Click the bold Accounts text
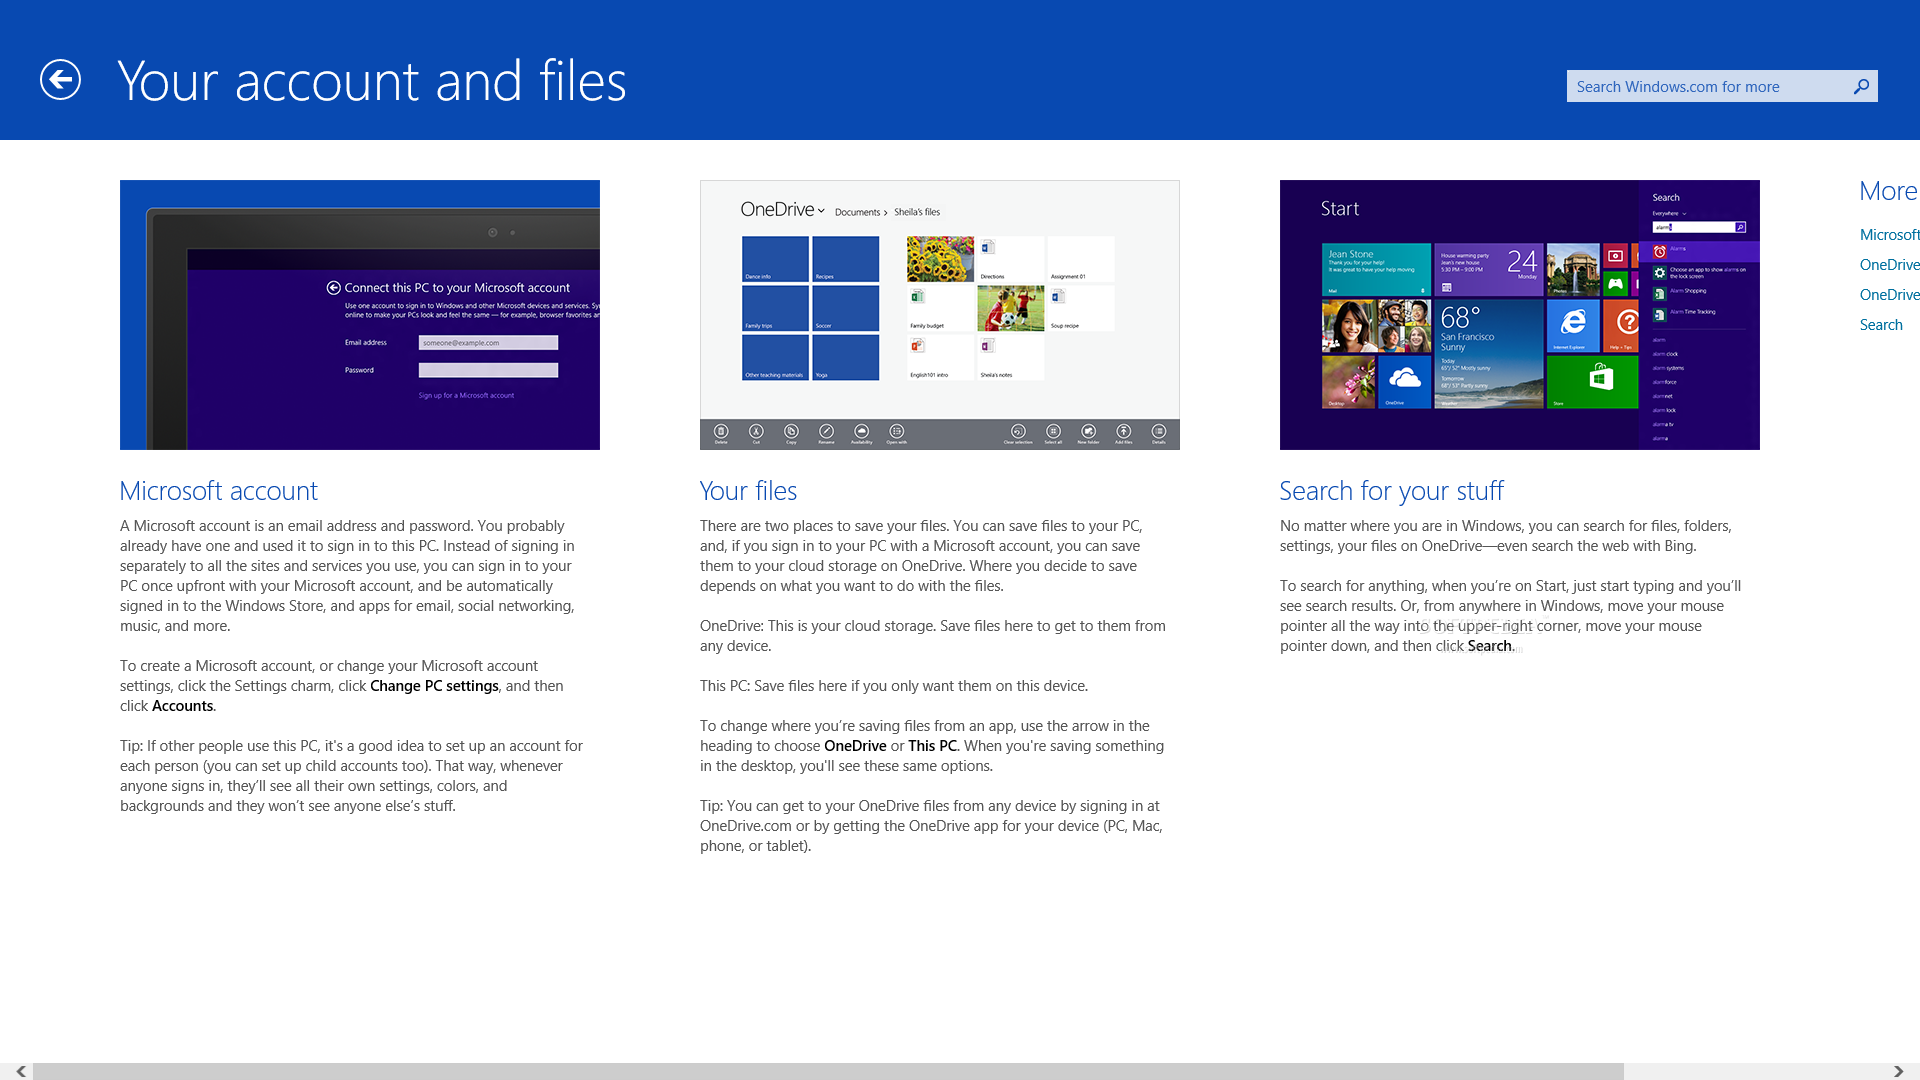 [182, 706]
